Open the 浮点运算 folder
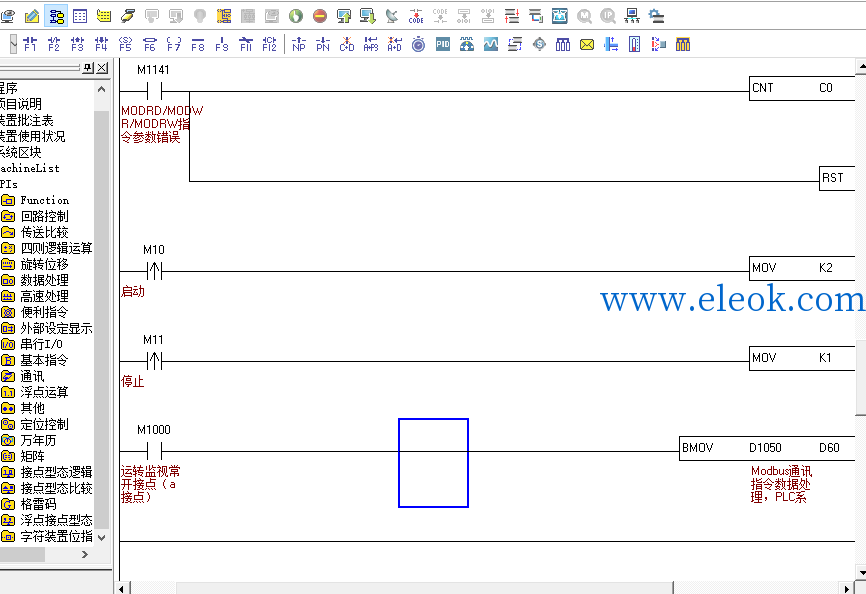The width and height of the screenshot is (866, 594). 44,392
